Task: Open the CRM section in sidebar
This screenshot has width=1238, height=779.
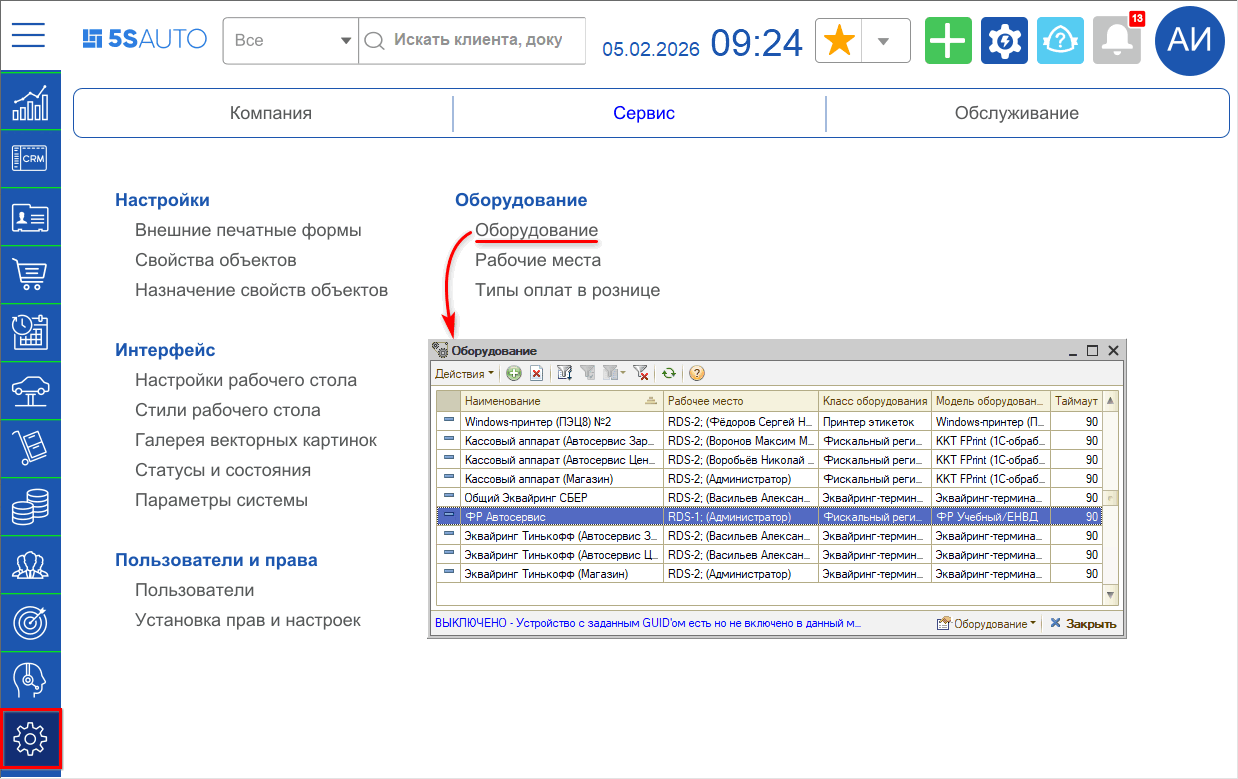Action: [x=30, y=158]
